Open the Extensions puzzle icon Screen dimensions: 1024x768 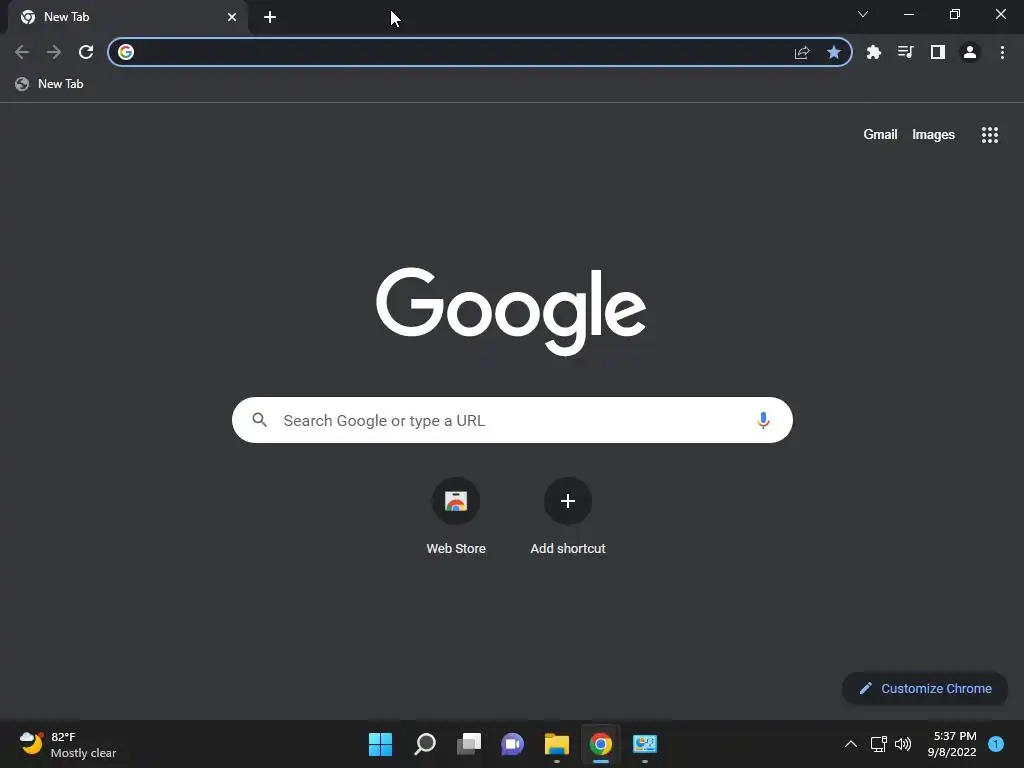tap(873, 52)
